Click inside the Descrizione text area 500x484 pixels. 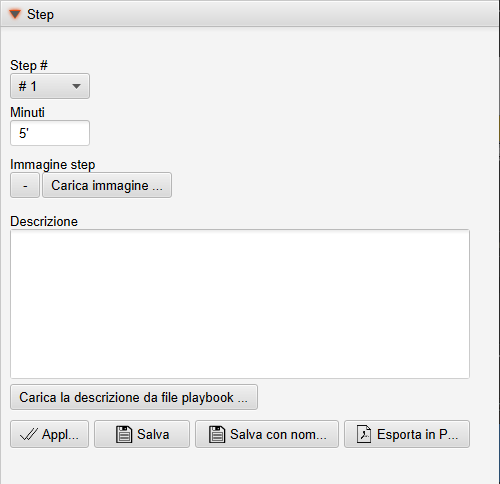(x=240, y=304)
